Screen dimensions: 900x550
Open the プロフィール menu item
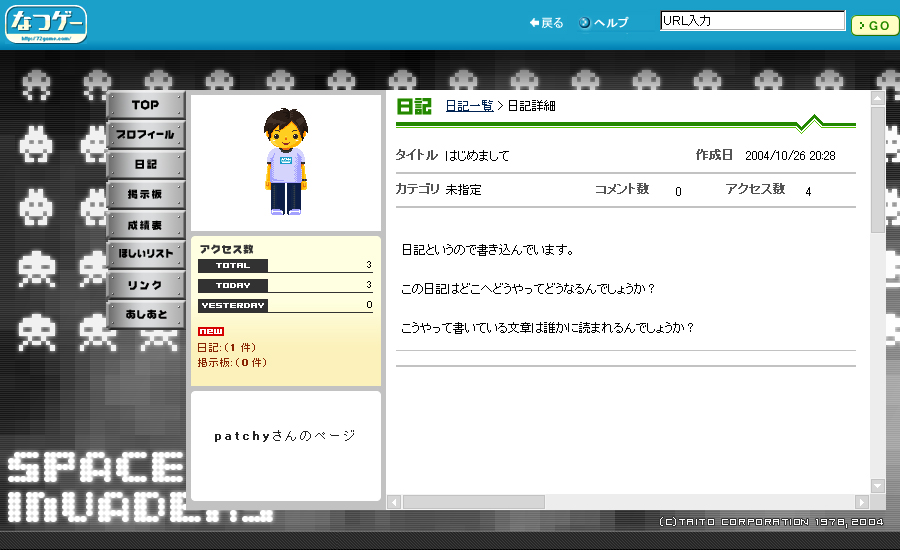coord(146,135)
